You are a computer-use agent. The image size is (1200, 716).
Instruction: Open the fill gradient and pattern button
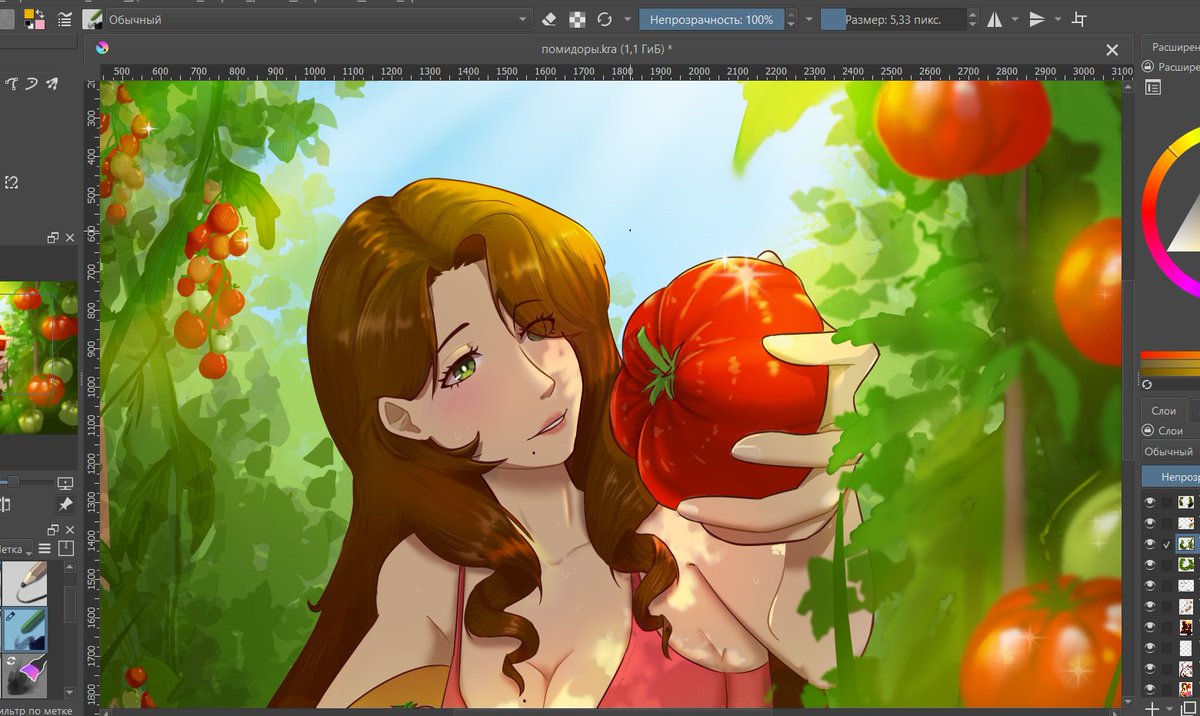point(7,19)
